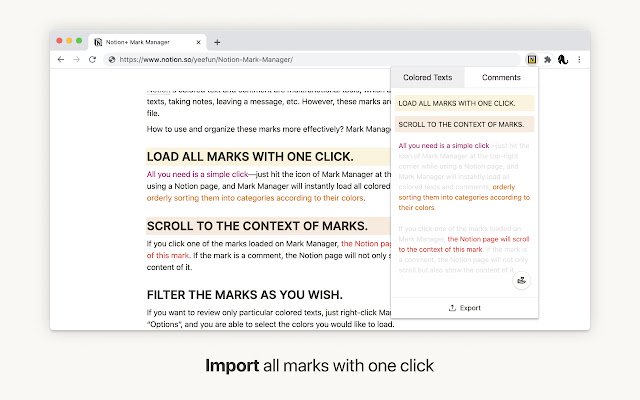
Task: Click orange 'orderly sorting them into categories' text on page
Action: click(256, 198)
